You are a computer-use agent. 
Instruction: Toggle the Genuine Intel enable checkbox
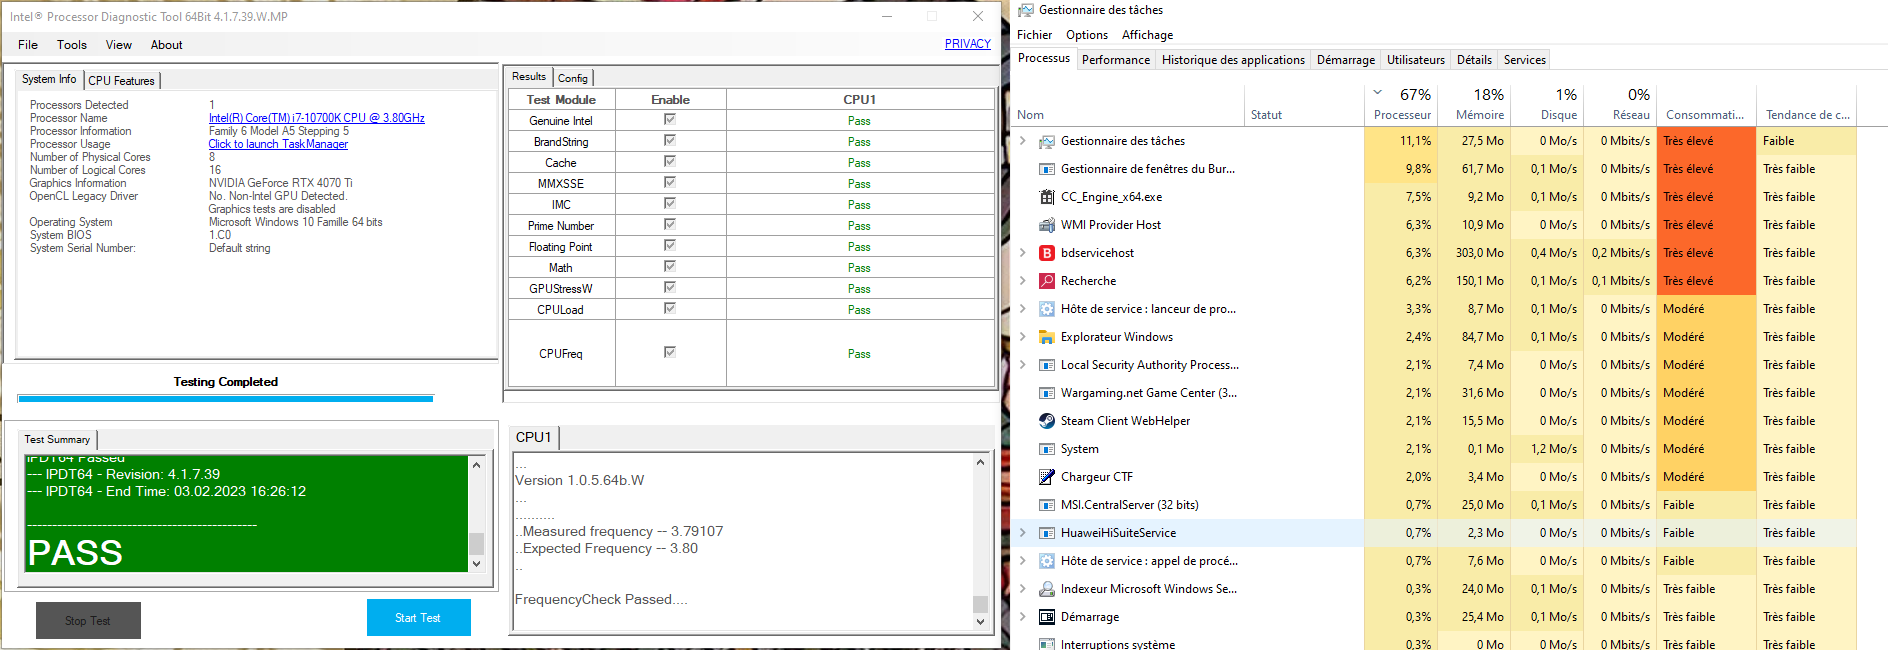670,120
